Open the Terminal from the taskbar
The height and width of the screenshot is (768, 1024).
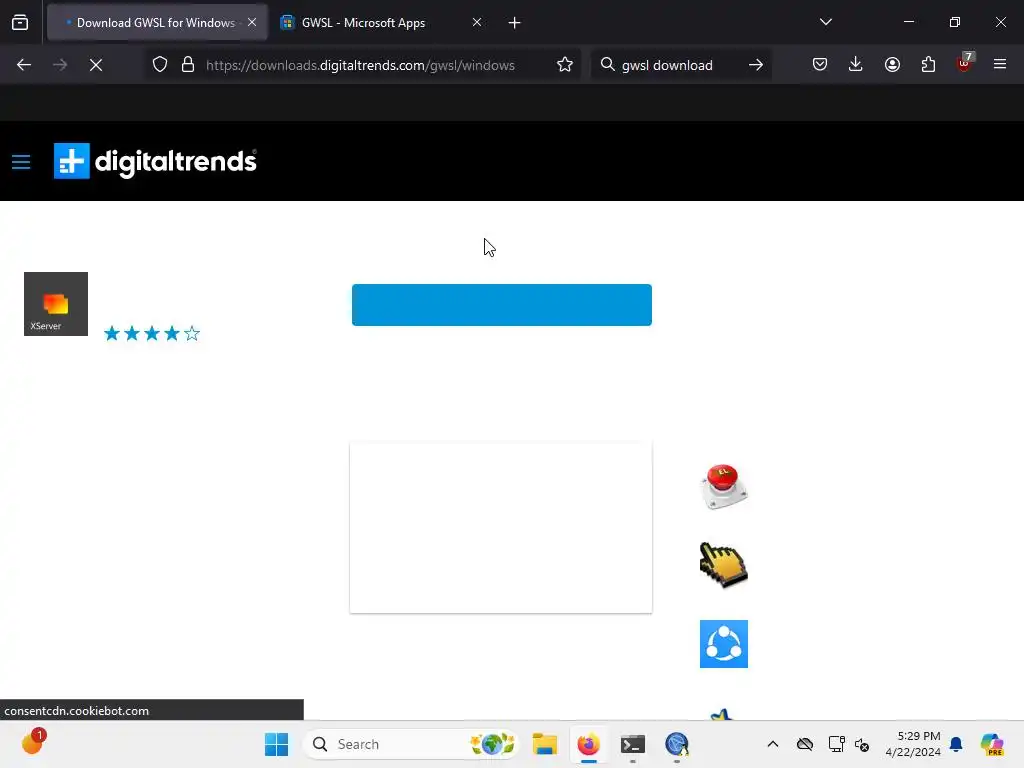pyautogui.click(x=633, y=744)
